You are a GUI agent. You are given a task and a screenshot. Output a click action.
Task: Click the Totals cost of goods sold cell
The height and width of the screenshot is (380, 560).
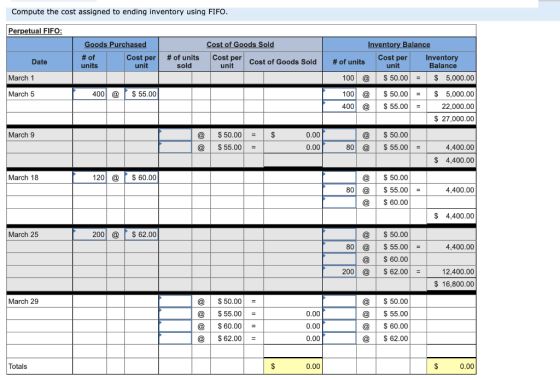coord(293,366)
